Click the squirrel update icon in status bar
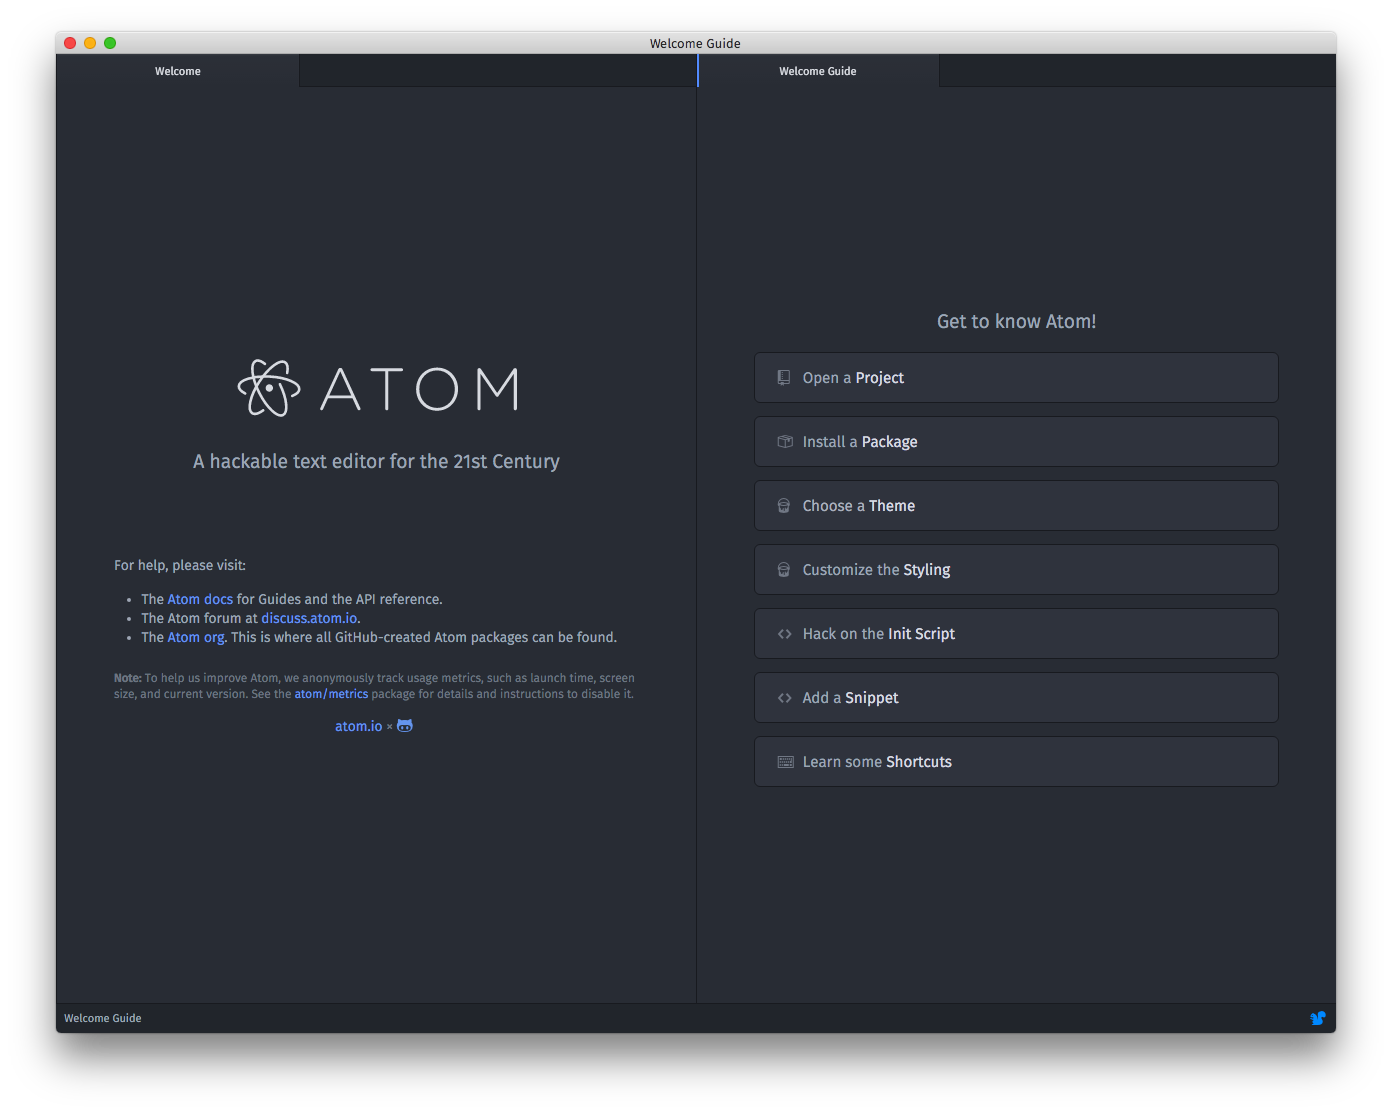 (1318, 1018)
